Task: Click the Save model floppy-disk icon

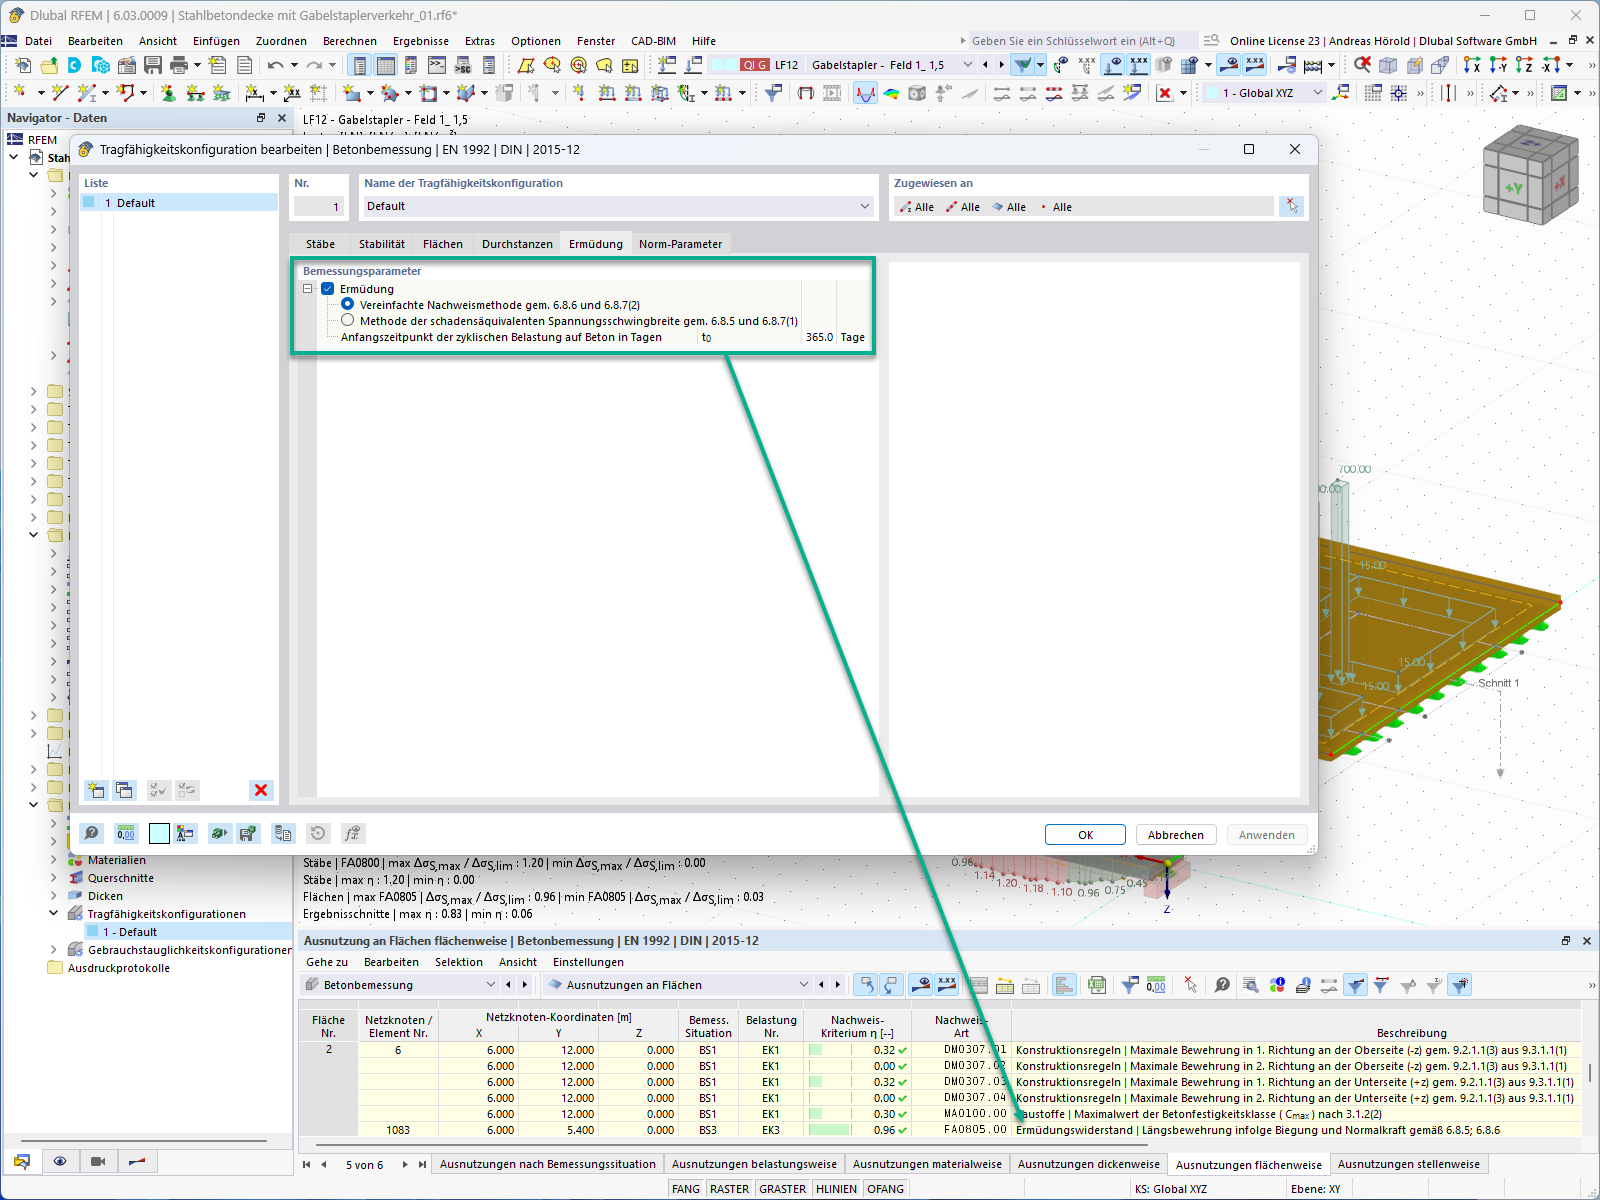Action: point(153,65)
